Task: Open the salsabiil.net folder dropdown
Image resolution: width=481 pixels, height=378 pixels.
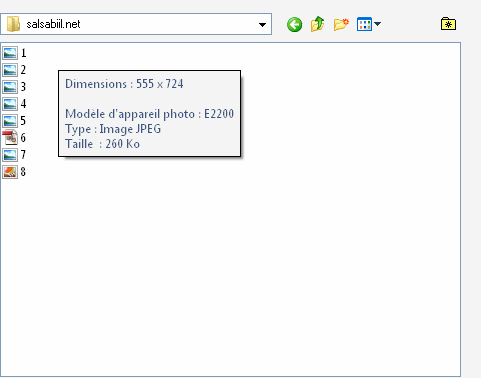Action: pos(262,25)
